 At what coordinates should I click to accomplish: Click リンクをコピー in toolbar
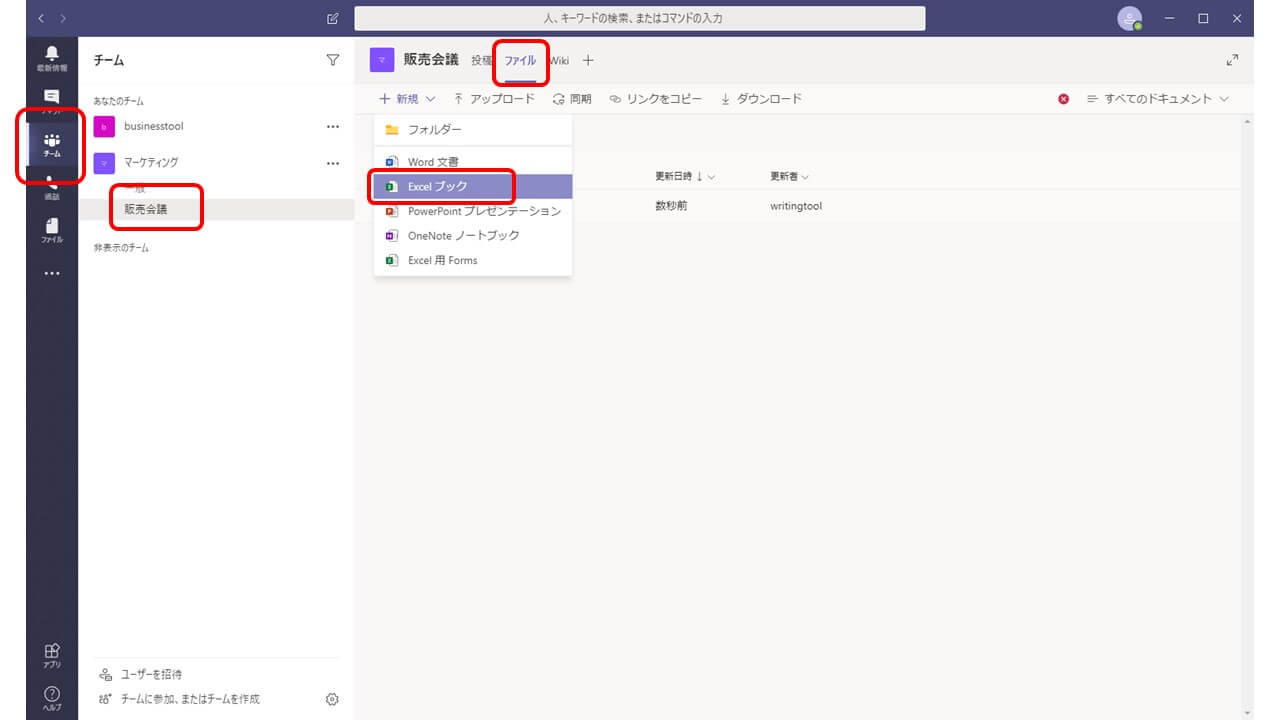pos(656,99)
